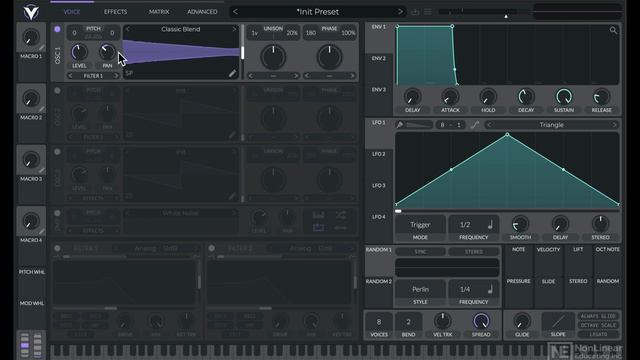Select previous wavetable before Classic Blend
Image resolution: width=640 pixels, height=360 pixels.
click(x=128, y=29)
